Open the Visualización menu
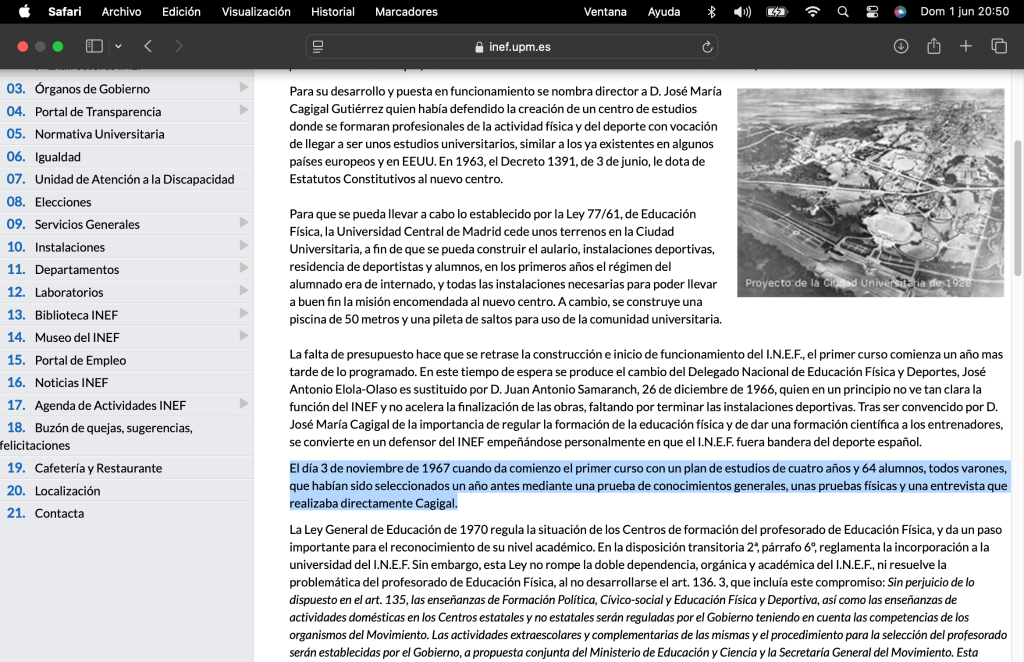The image size is (1024, 662). [256, 11]
